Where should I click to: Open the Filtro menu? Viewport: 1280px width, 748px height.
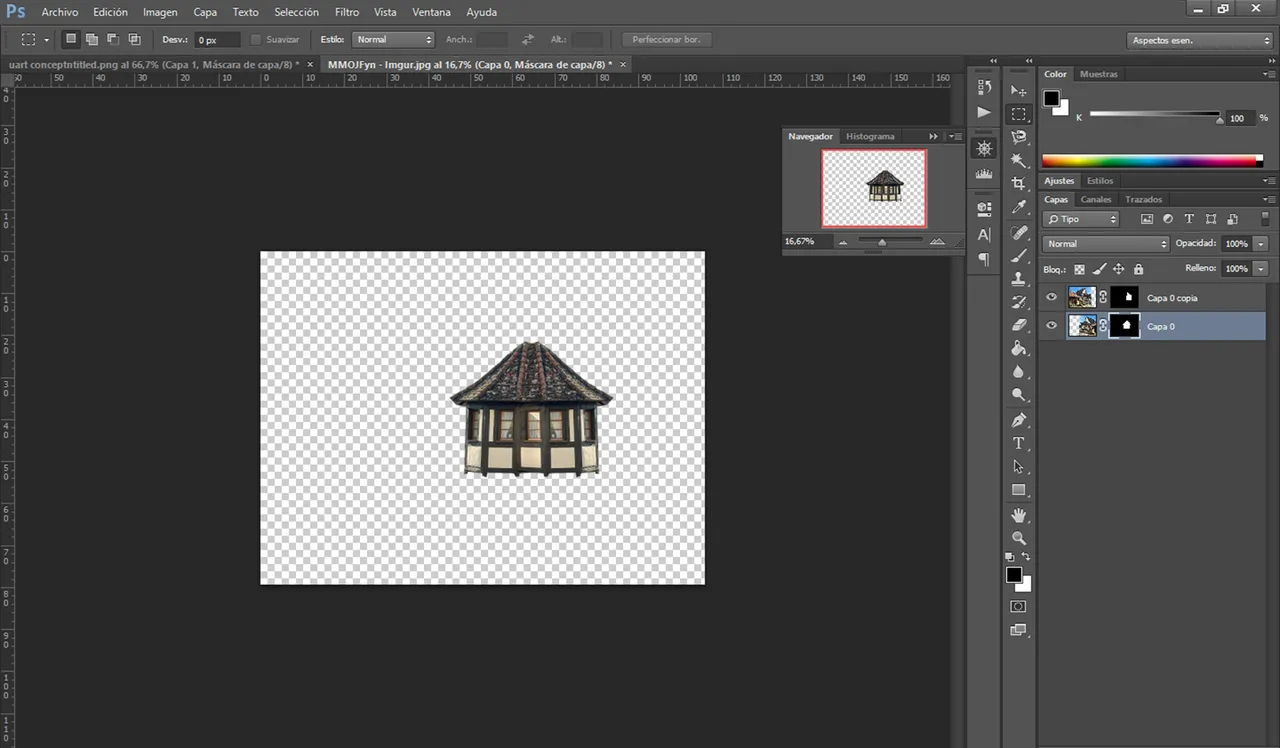coord(347,12)
